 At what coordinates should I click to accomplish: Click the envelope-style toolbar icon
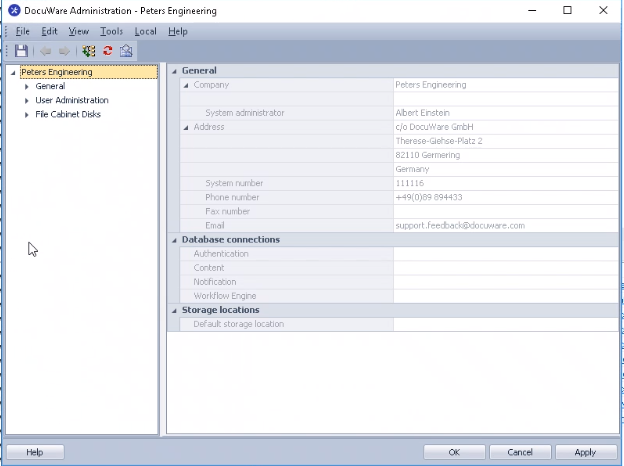tap(126, 50)
